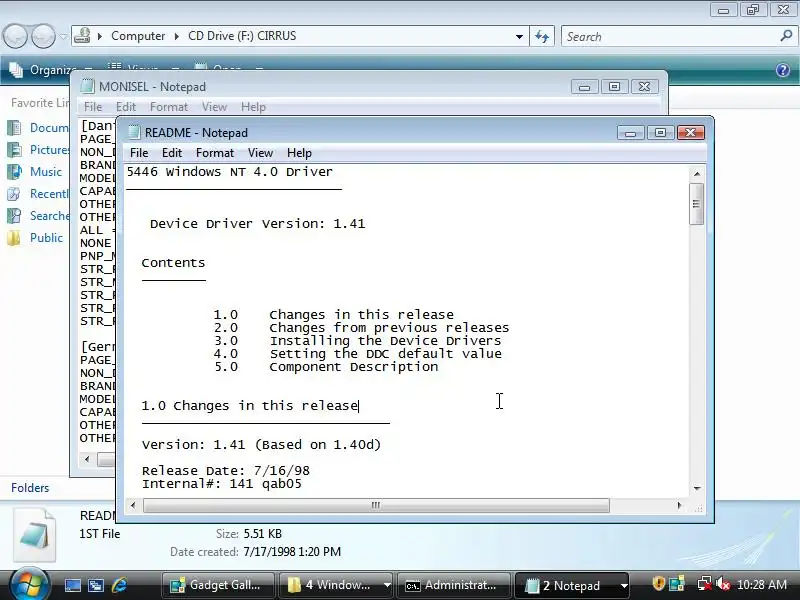Open recent pages dropdown arrow in Explorer

point(63,36)
